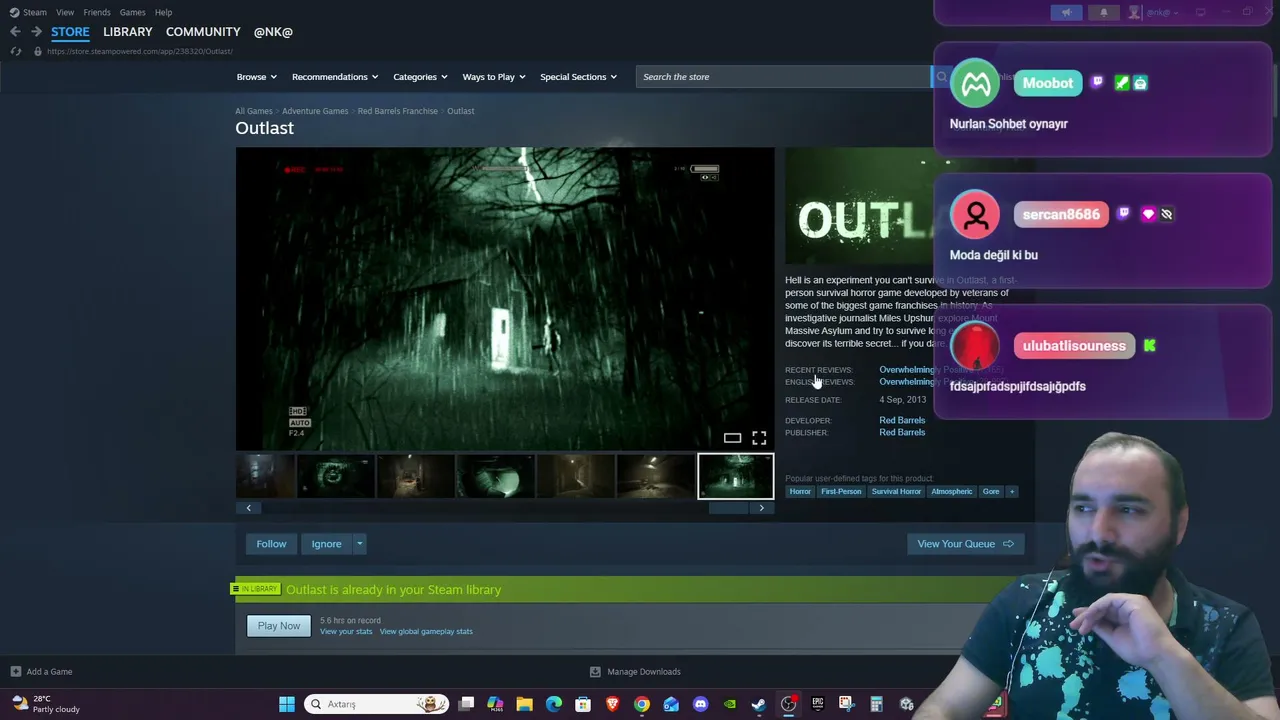Open Outlook mail from taskbar
1280x720 pixels.
671,704
